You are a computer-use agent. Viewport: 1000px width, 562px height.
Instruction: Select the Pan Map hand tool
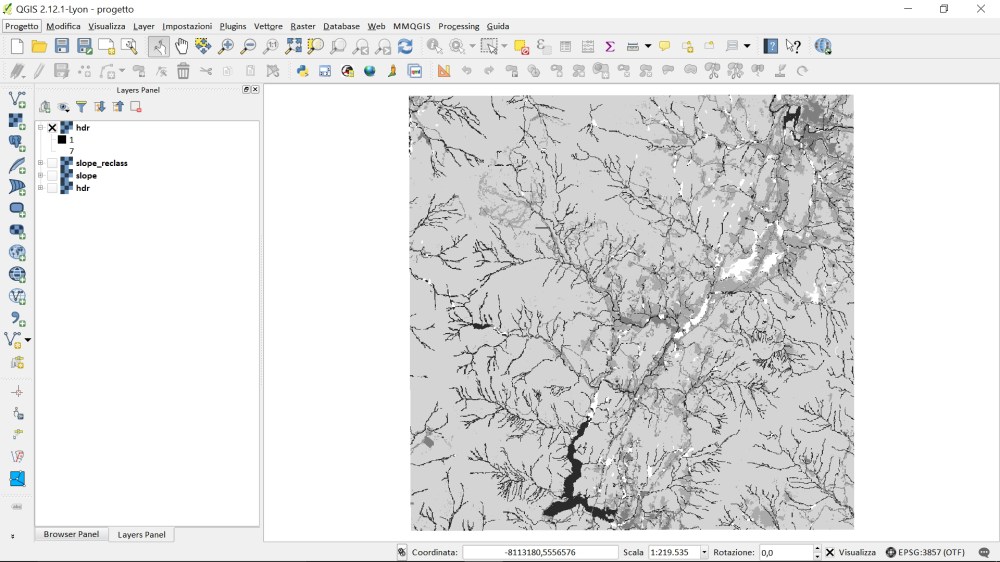coord(181,46)
